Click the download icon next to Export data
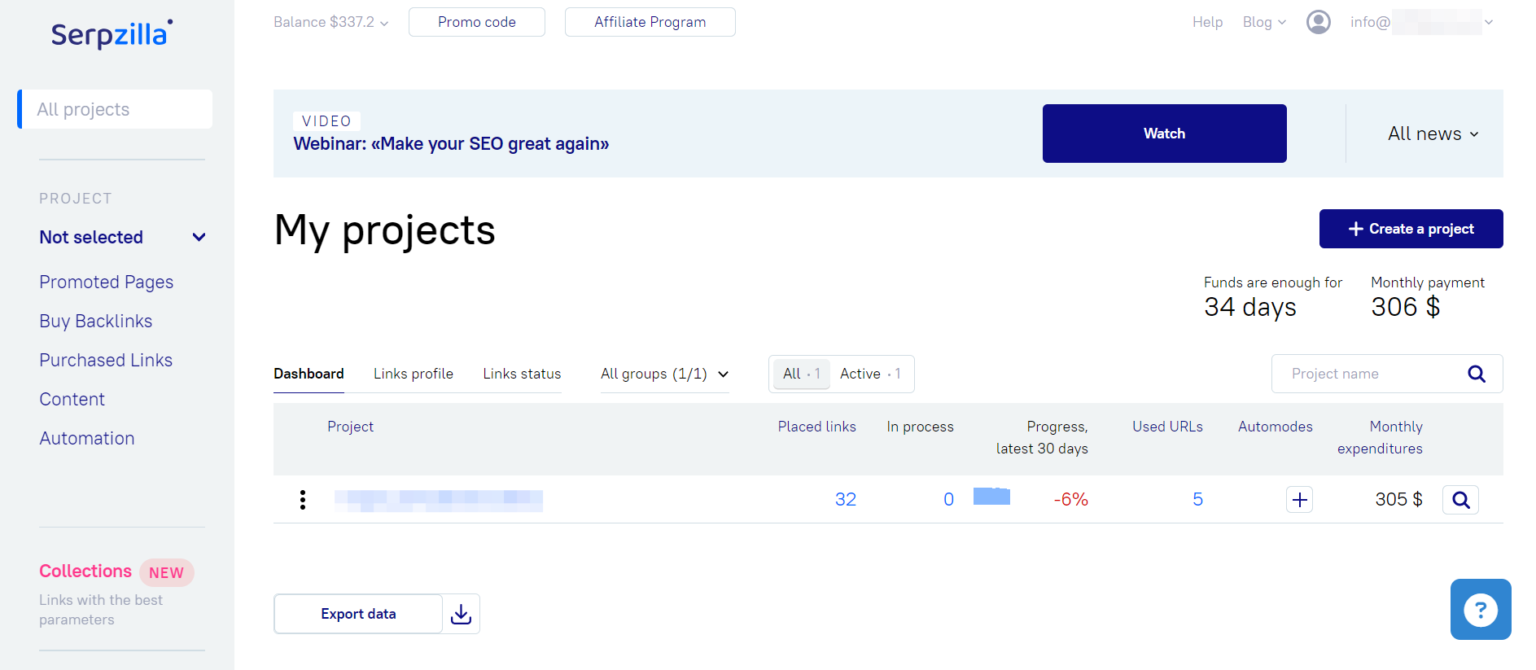This screenshot has width=1536, height=670. pyautogui.click(x=461, y=614)
